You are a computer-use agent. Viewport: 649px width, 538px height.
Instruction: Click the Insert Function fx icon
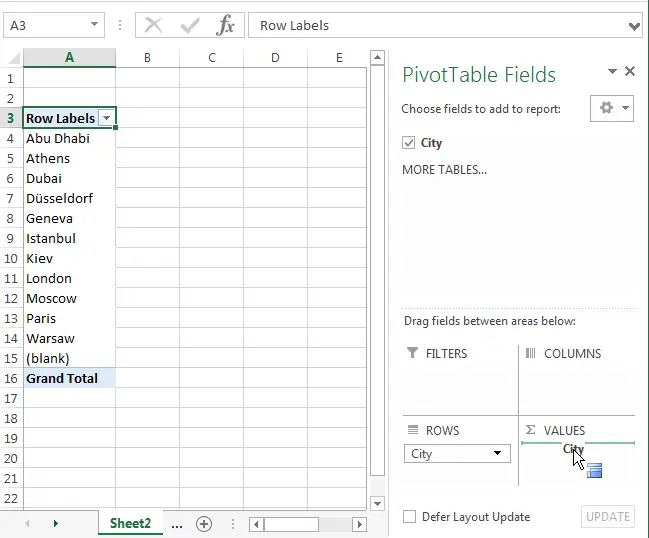pyautogui.click(x=226, y=25)
